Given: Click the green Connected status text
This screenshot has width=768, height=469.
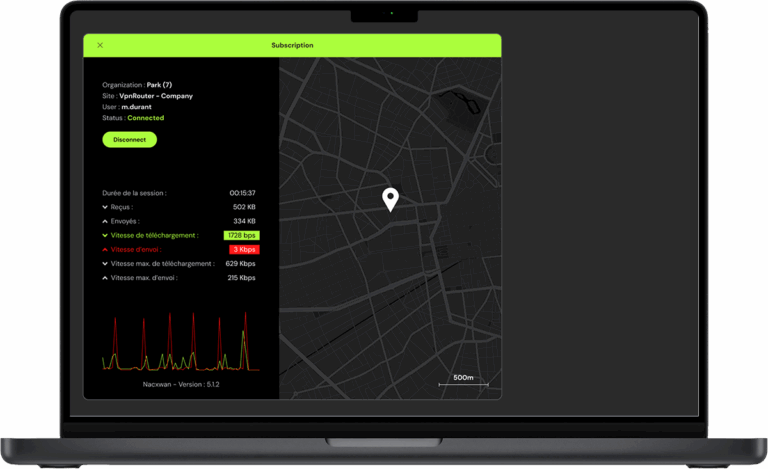Looking at the screenshot, I should tap(145, 118).
